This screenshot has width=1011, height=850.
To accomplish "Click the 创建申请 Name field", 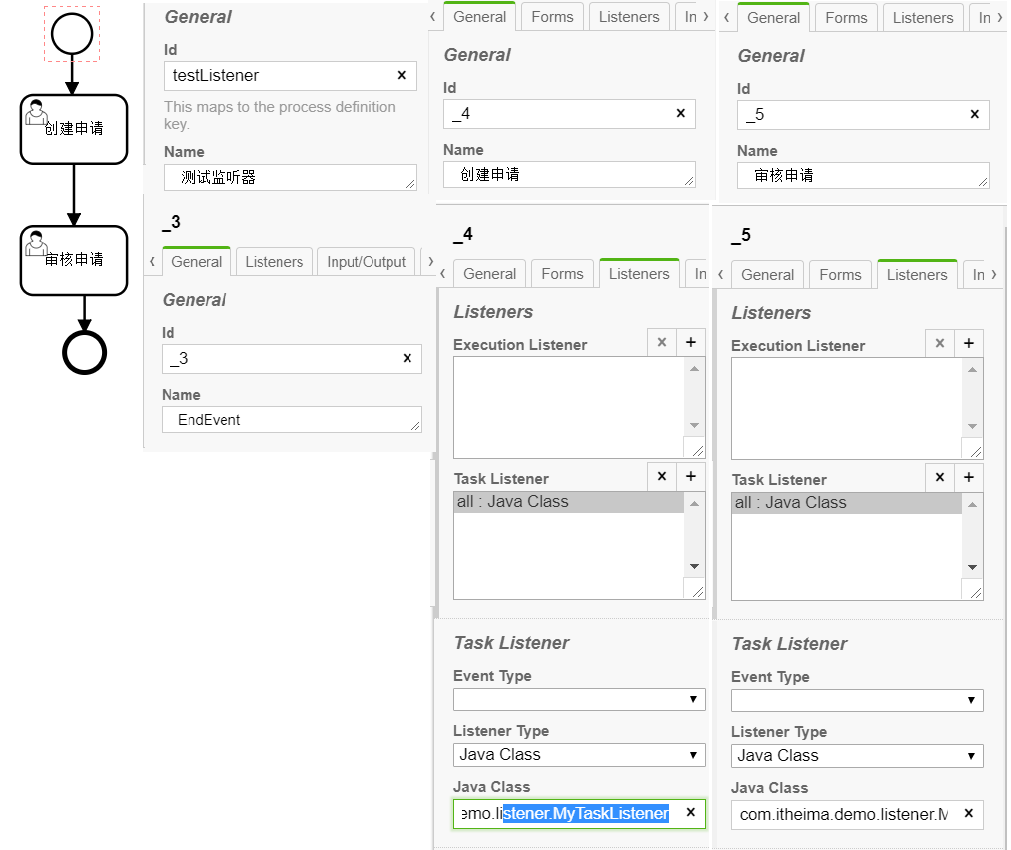I will point(569,175).
